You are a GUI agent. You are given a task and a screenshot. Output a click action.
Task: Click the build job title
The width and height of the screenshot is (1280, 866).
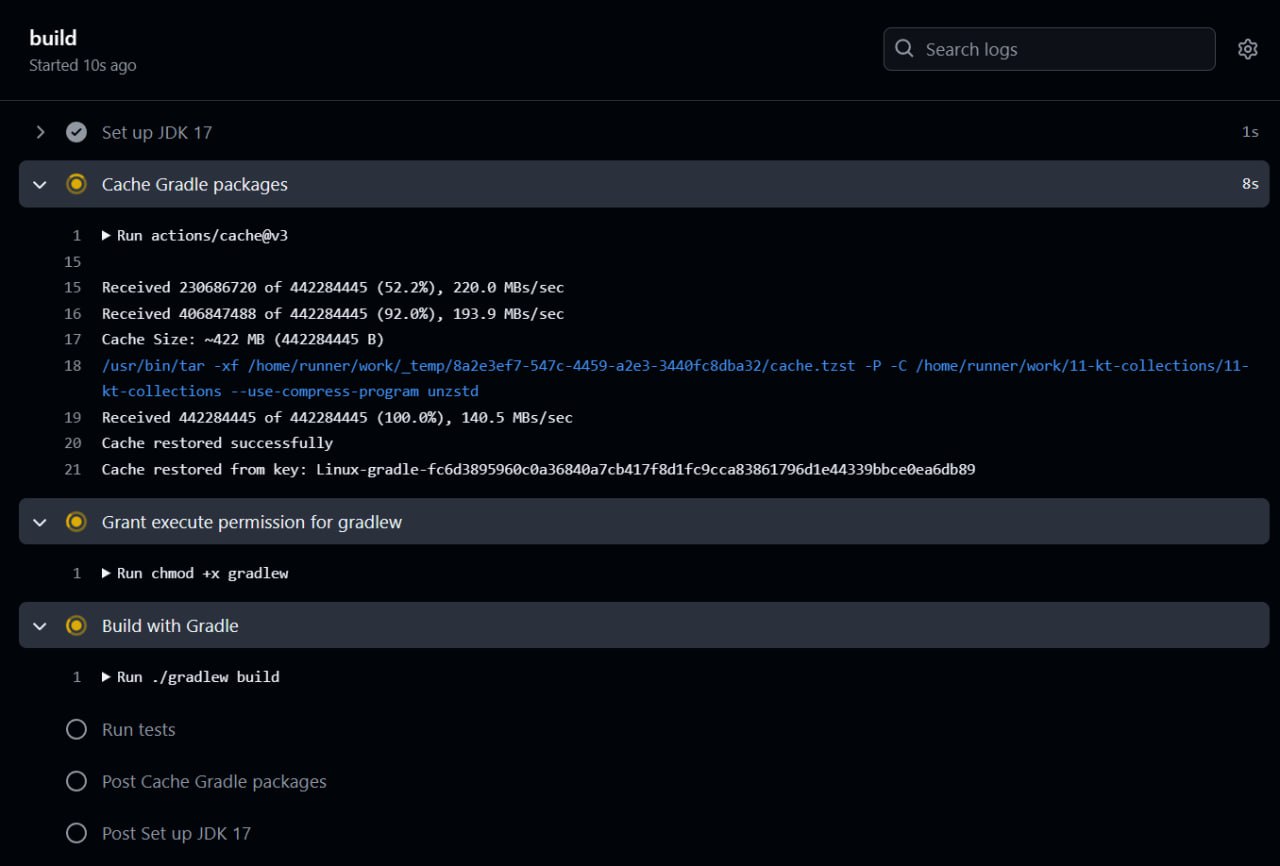click(53, 38)
